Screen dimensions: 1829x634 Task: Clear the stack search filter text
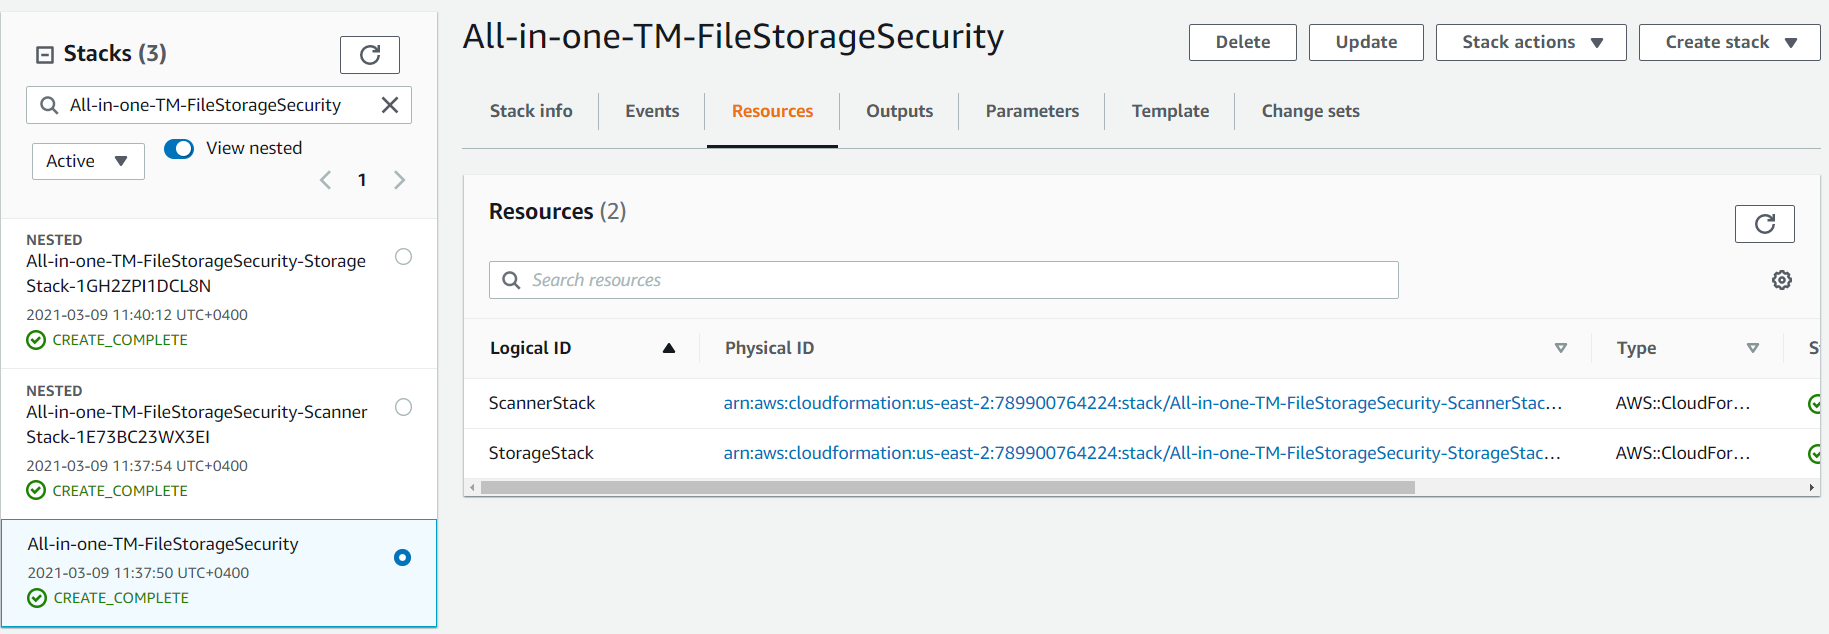point(390,105)
